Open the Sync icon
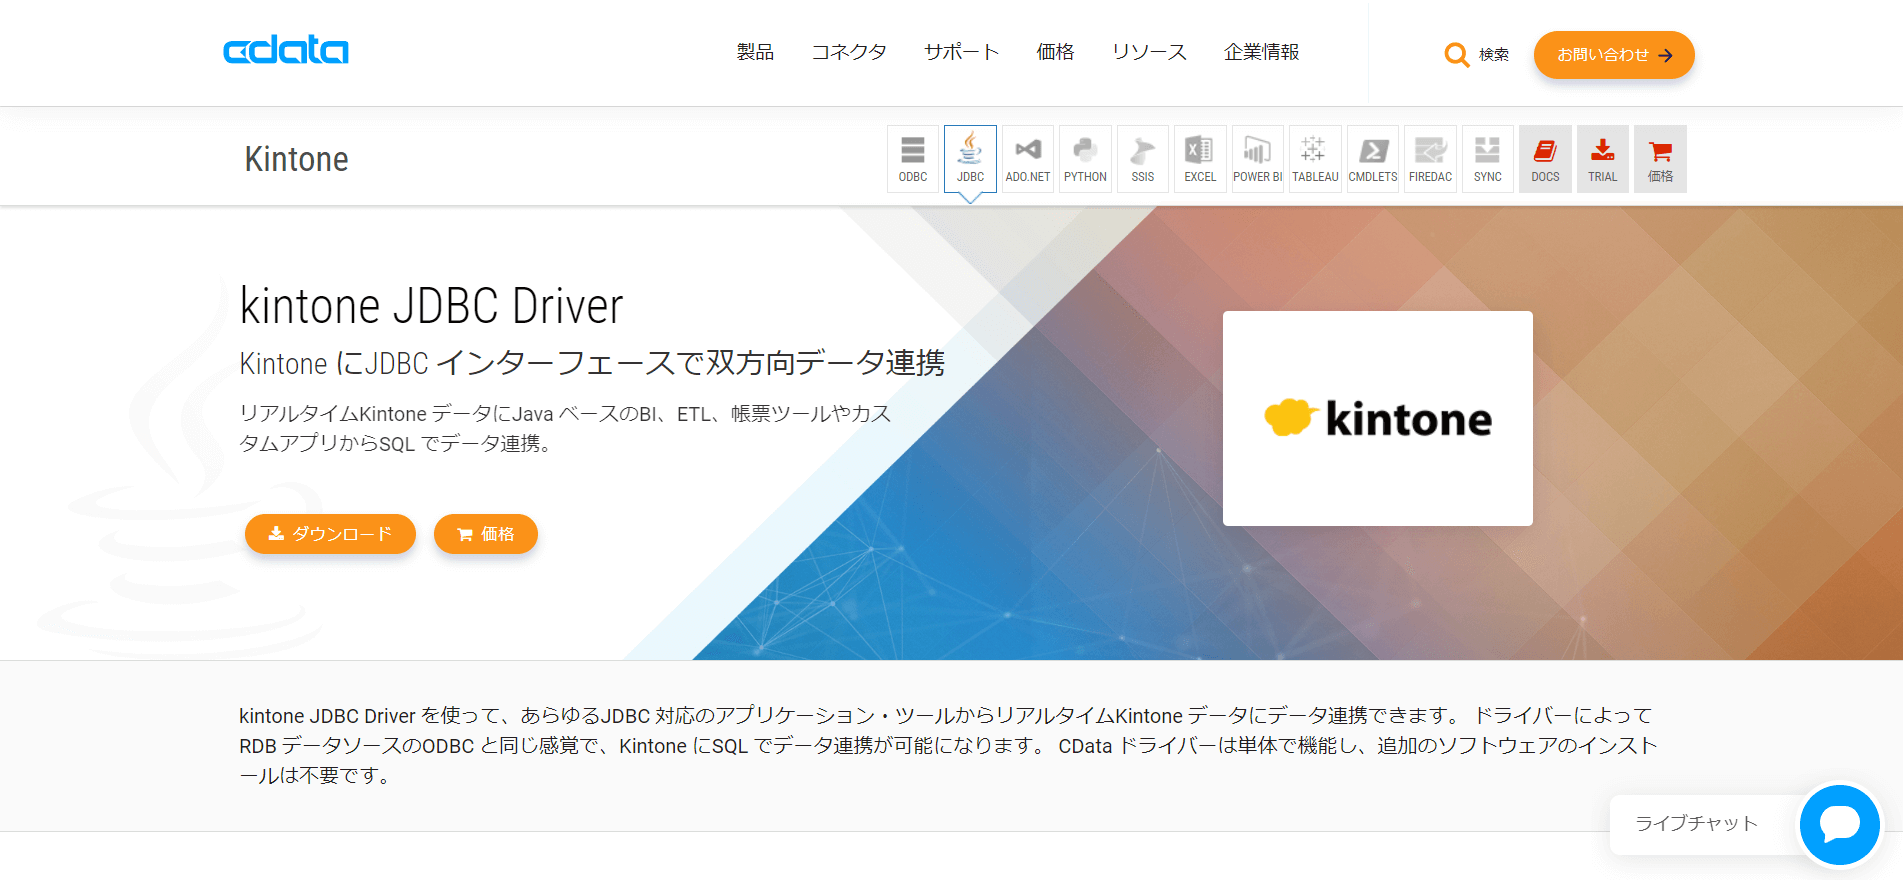This screenshot has width=1903, height=880. (x=1488, y=159)
